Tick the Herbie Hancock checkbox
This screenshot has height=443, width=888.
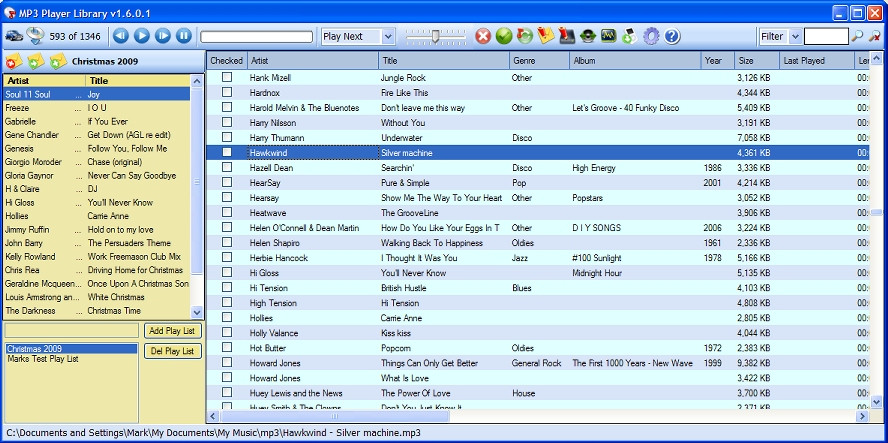[227, 257]
